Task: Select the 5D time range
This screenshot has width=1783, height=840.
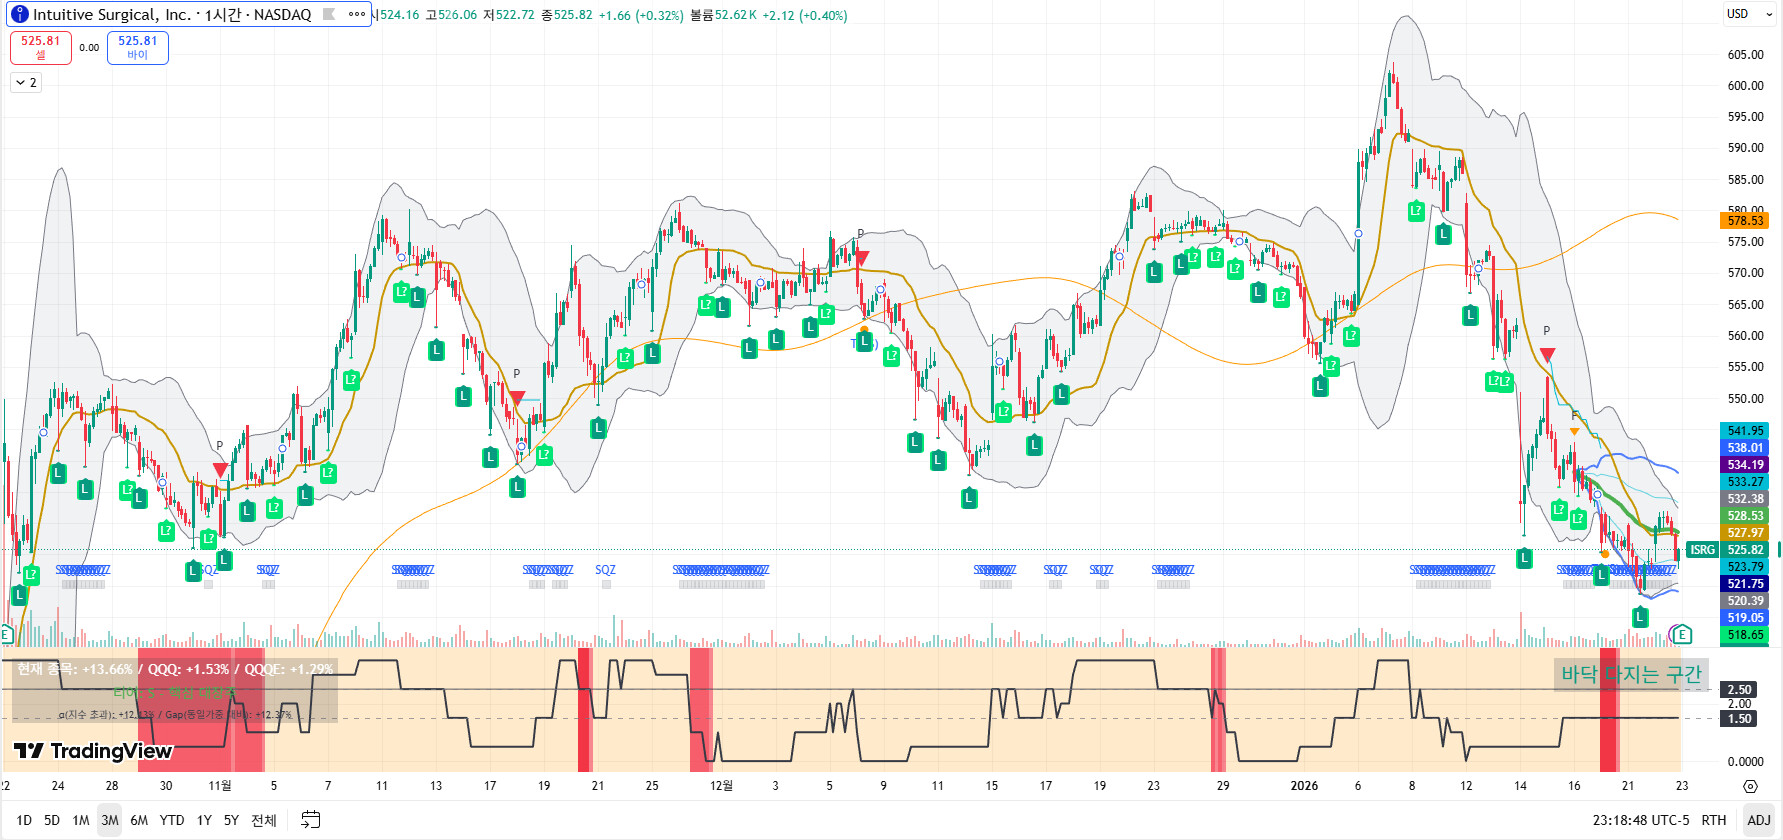Action: tap(52, 820)
